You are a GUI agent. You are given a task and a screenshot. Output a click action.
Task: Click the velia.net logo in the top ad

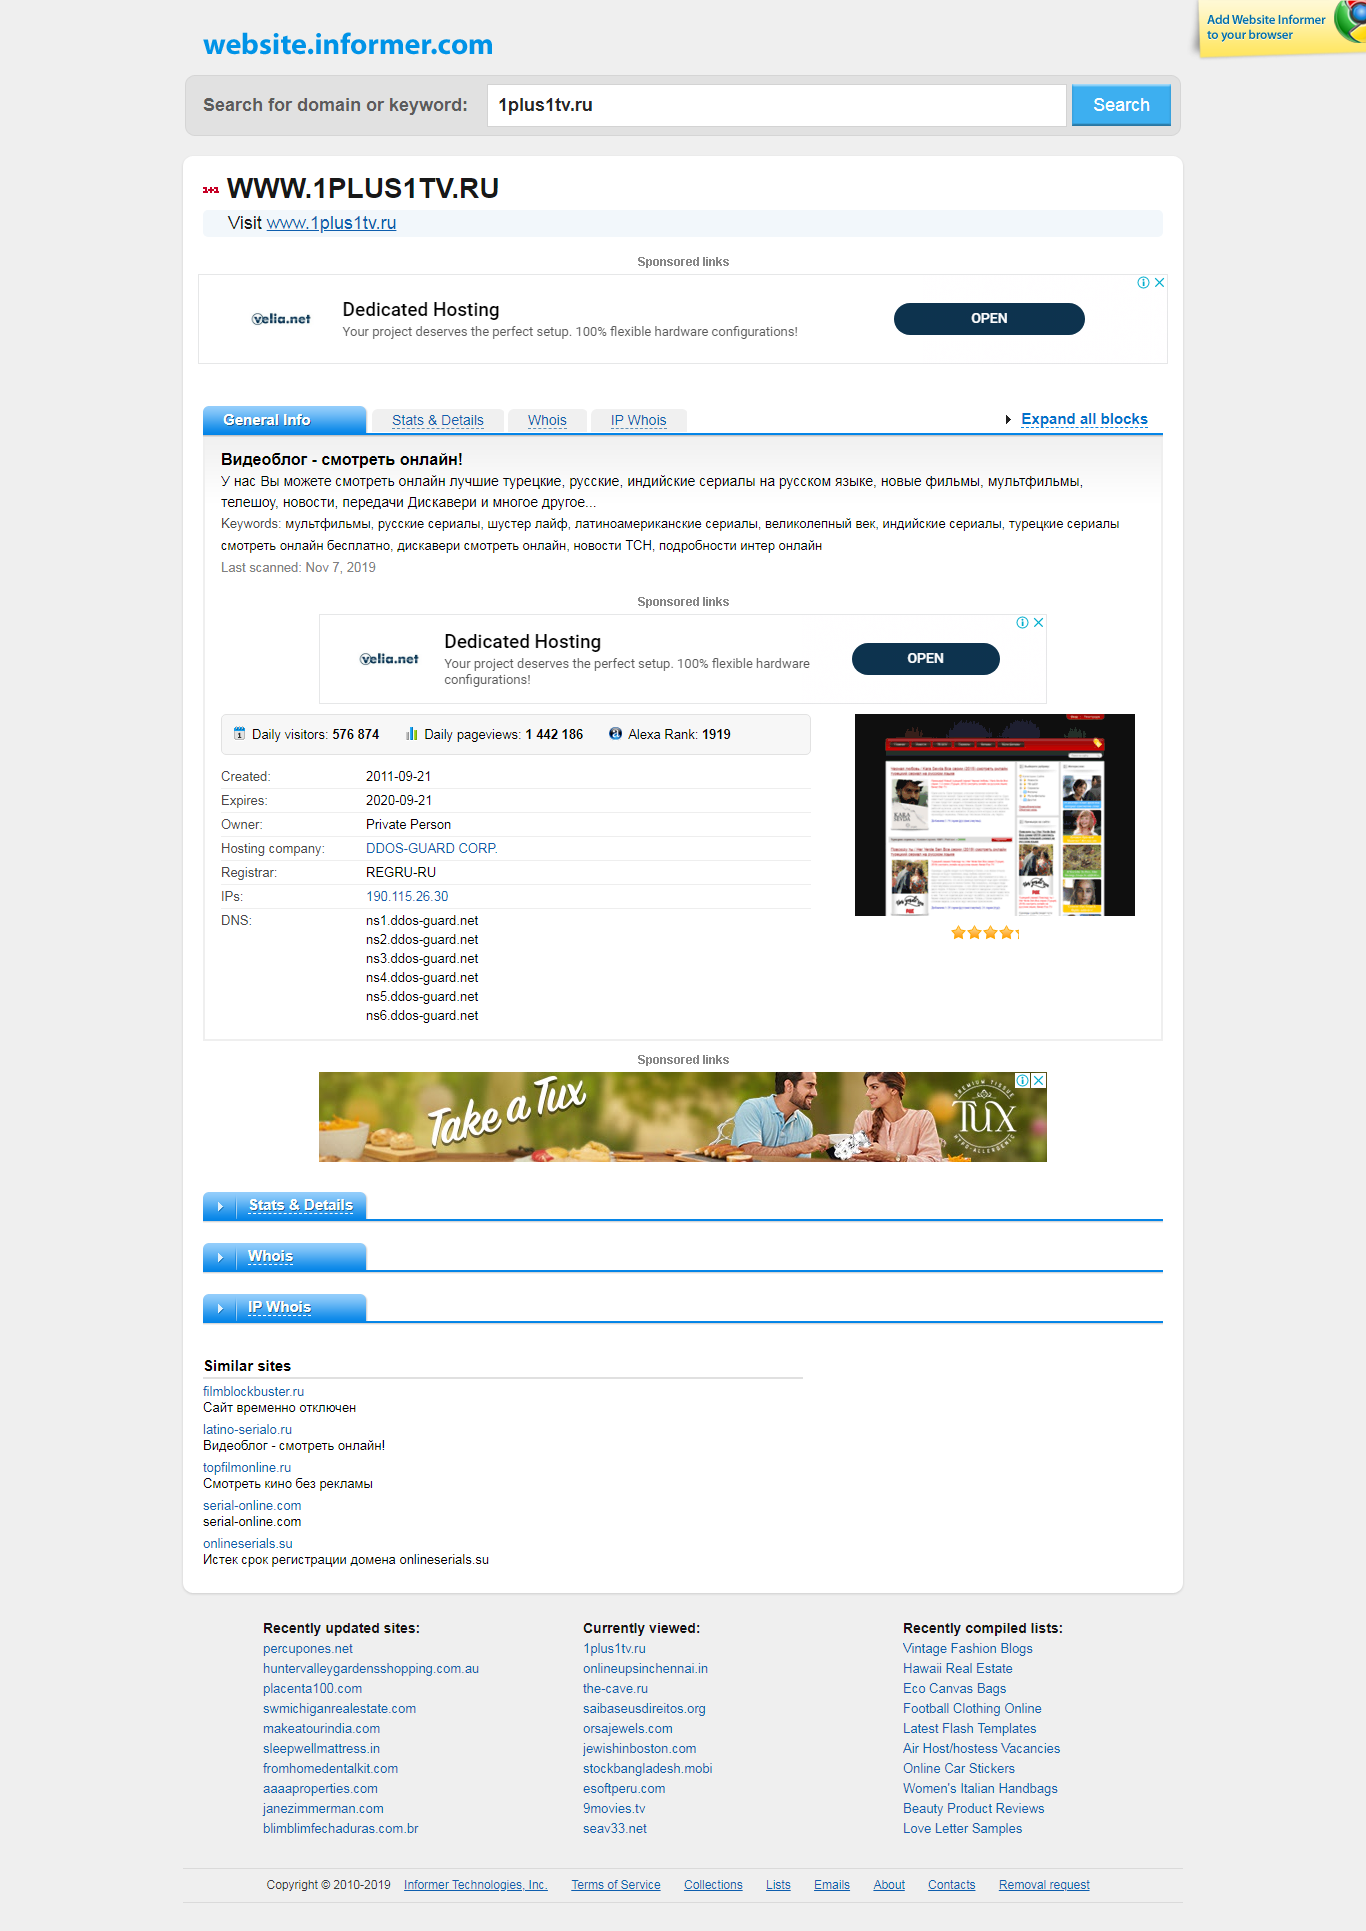point(281,319)
